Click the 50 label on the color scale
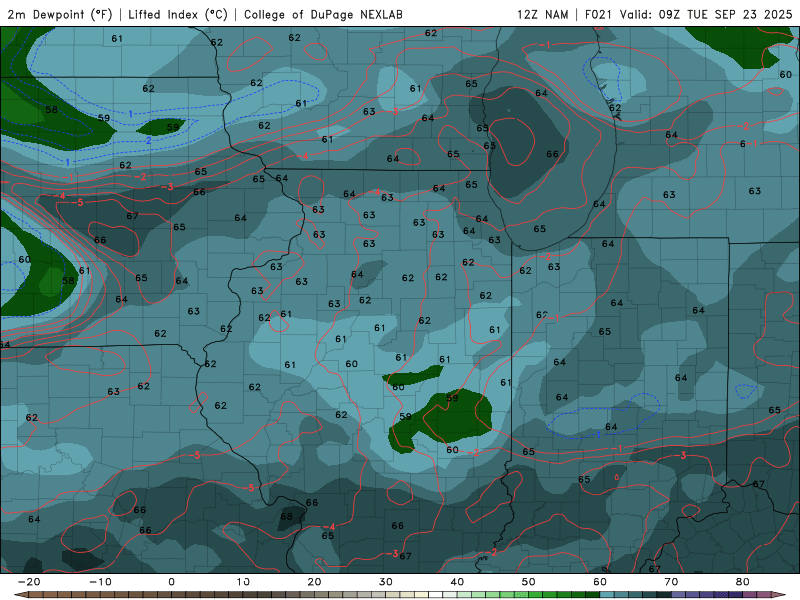The image size is (800, 600). coord(529,582)
